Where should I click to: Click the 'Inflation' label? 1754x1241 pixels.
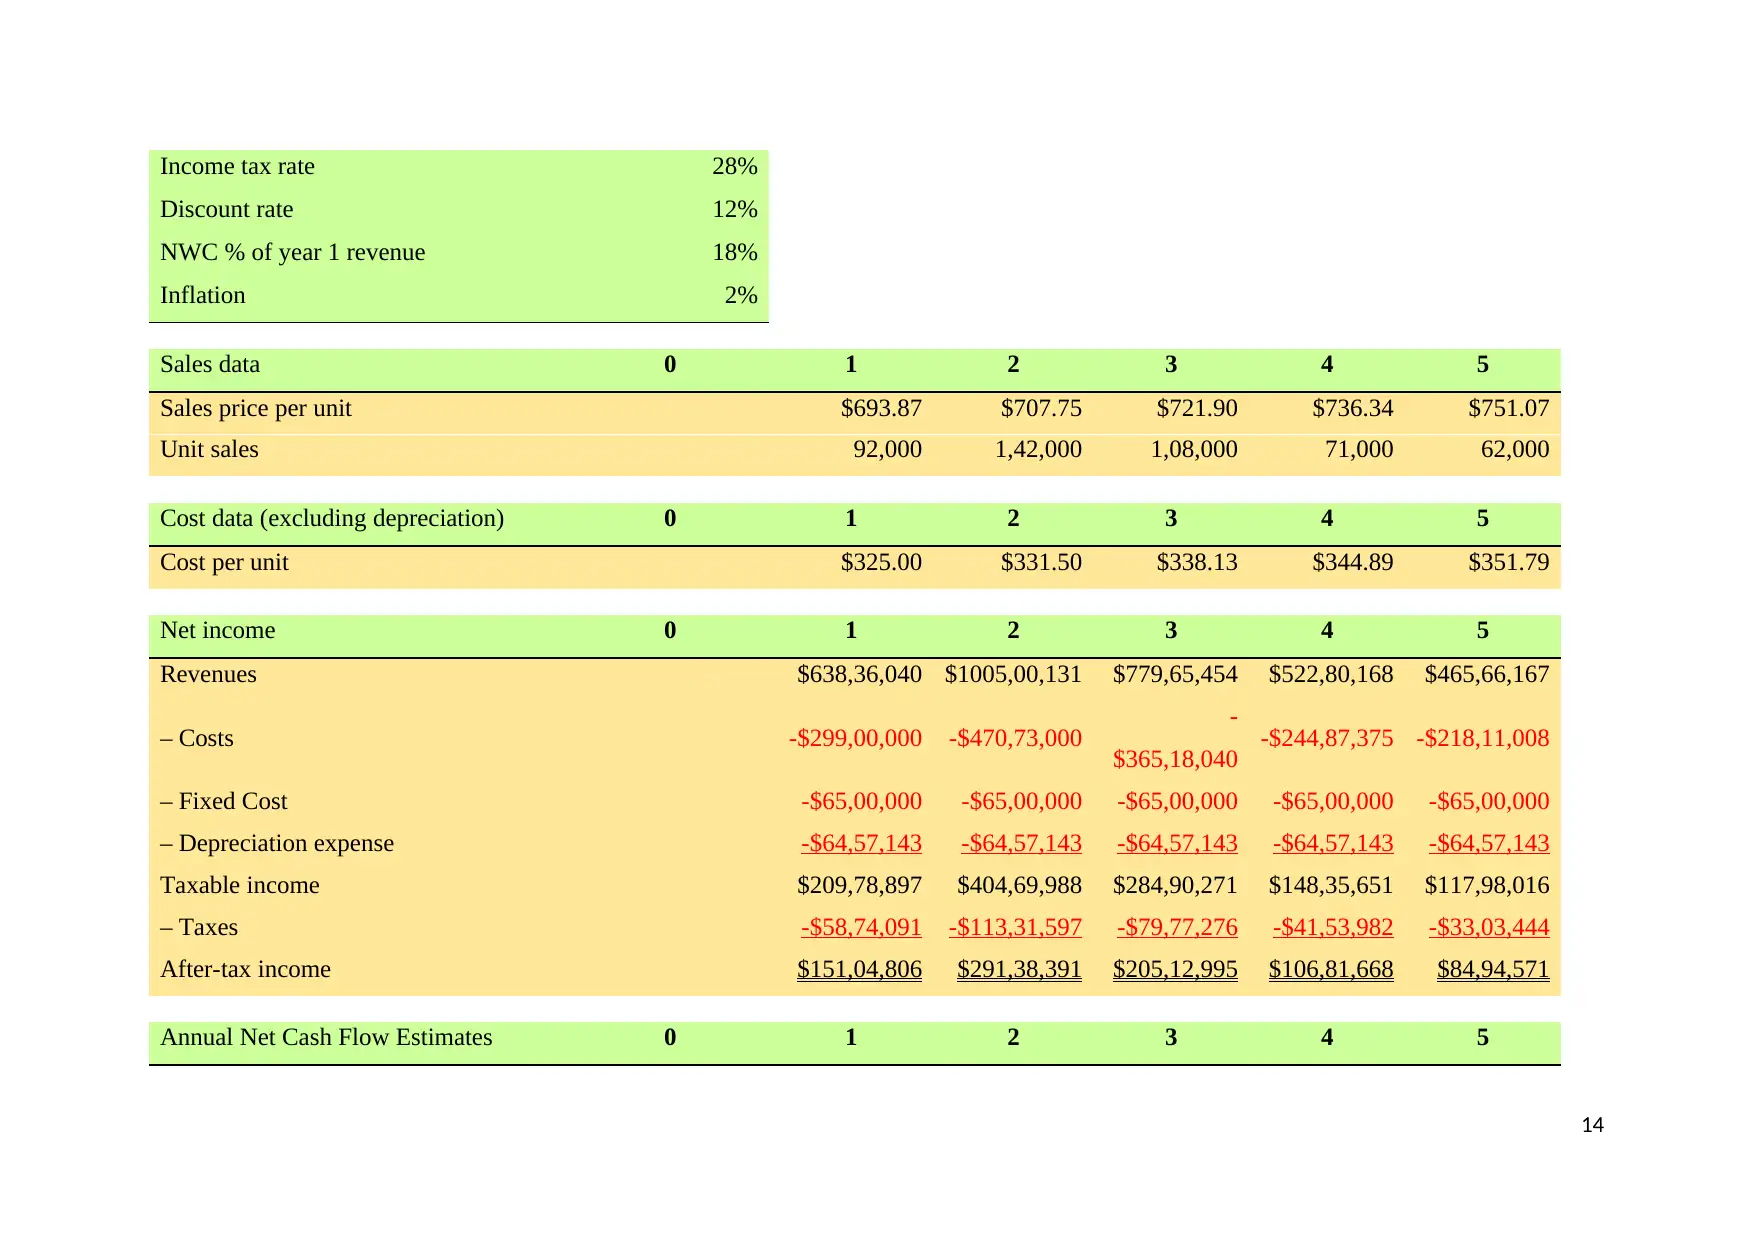[202, 295]
